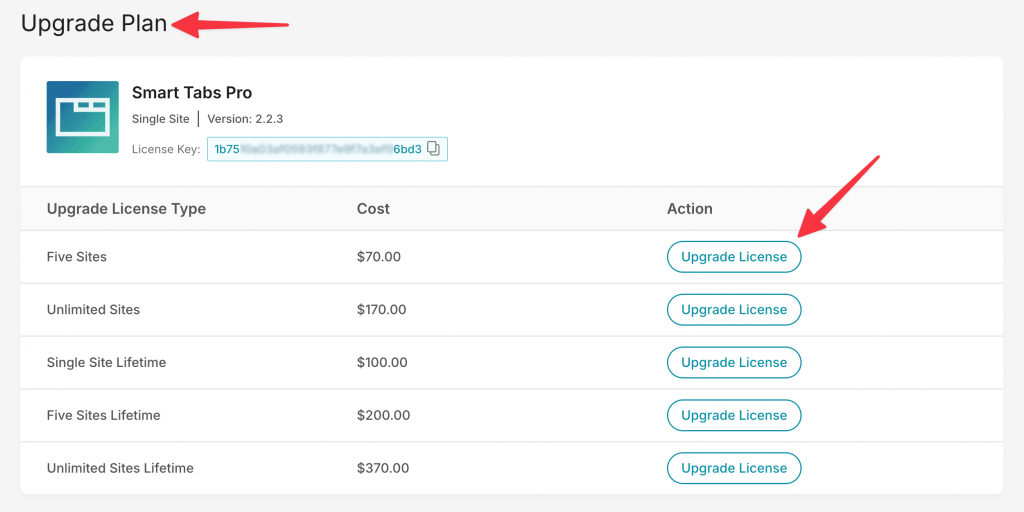Screen dimensions: 1024x512
Task: Click the $70.00 cost cell
Action: [379, 257]
